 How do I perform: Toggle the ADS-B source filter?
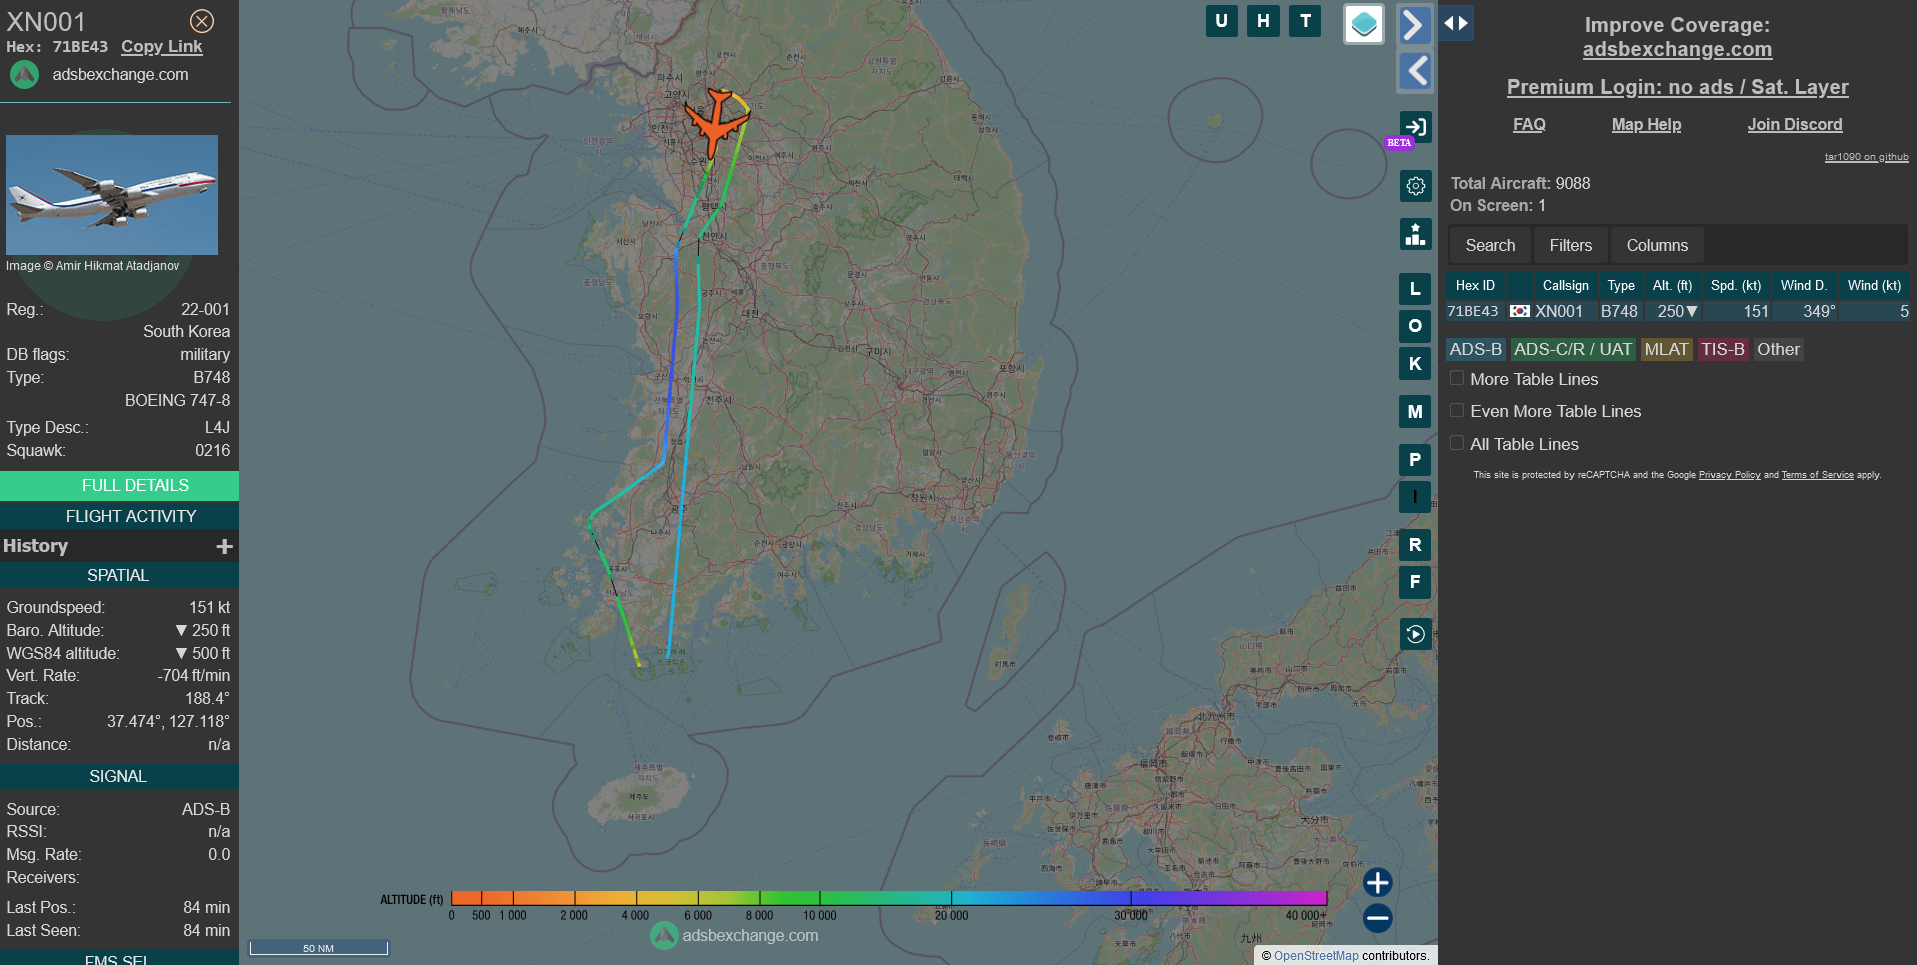1476,349
